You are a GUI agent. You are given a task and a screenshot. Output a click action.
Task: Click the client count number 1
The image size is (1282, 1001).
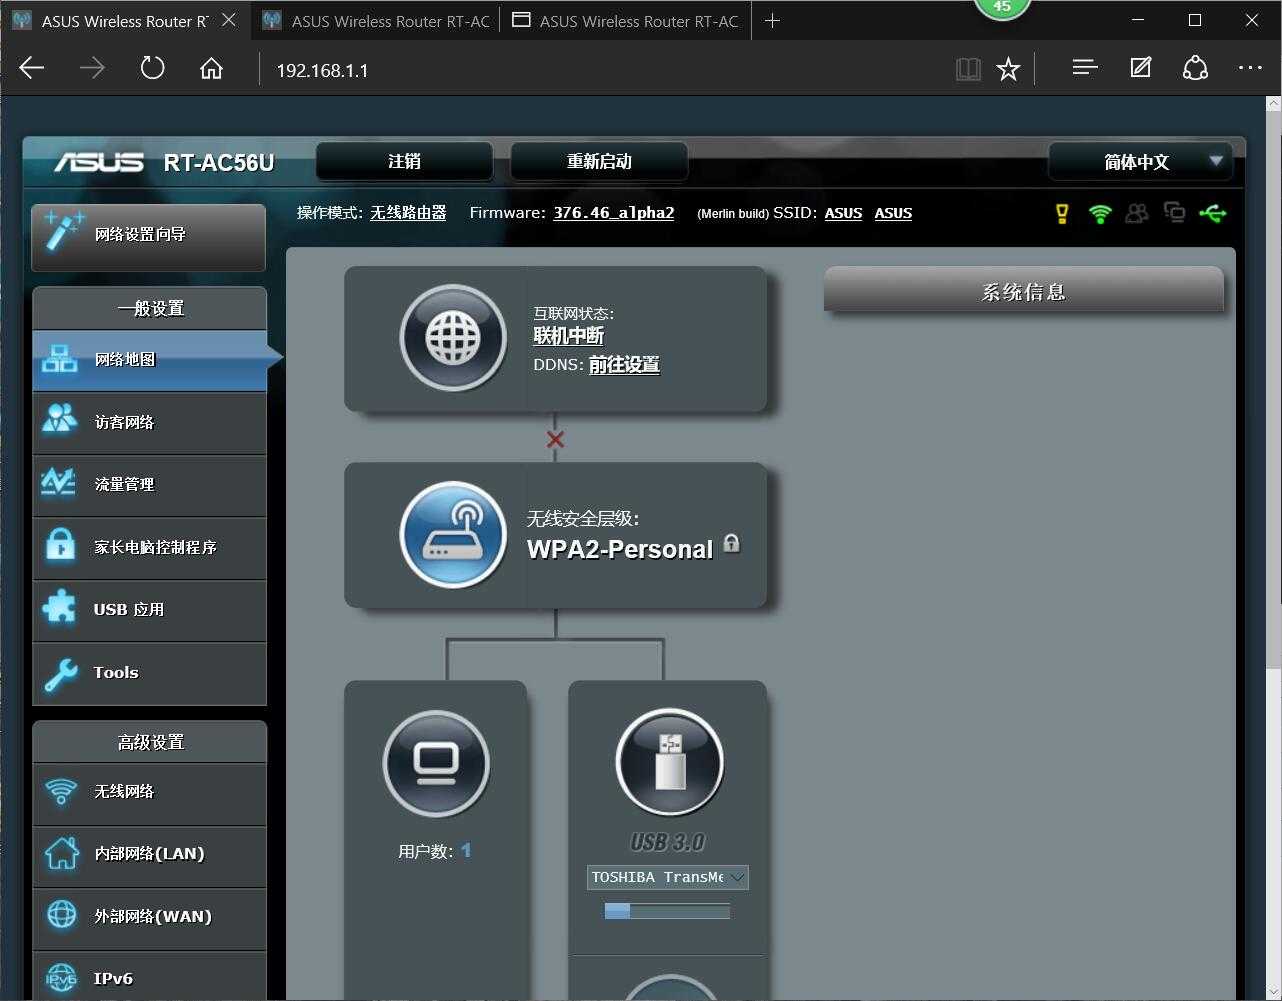(x=466, y=850)
